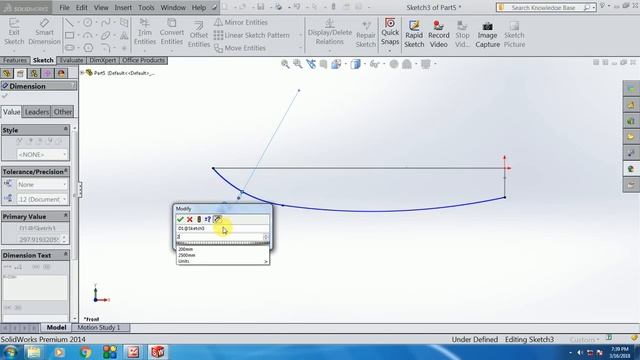This screenshot has width=640, height=360.
Task: Click Linear Sketch Pattern
Action: point(252,35)
